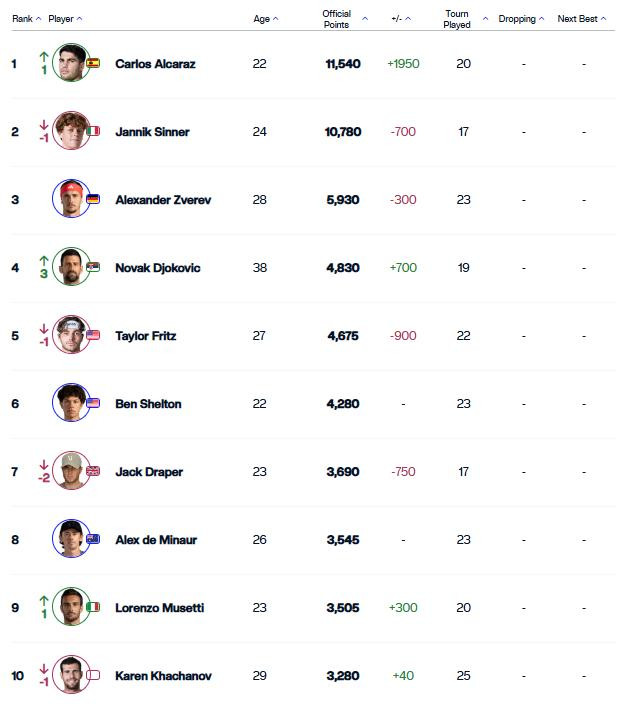
Task: Sort by the Tourn Played column
Action: [465, 19]
